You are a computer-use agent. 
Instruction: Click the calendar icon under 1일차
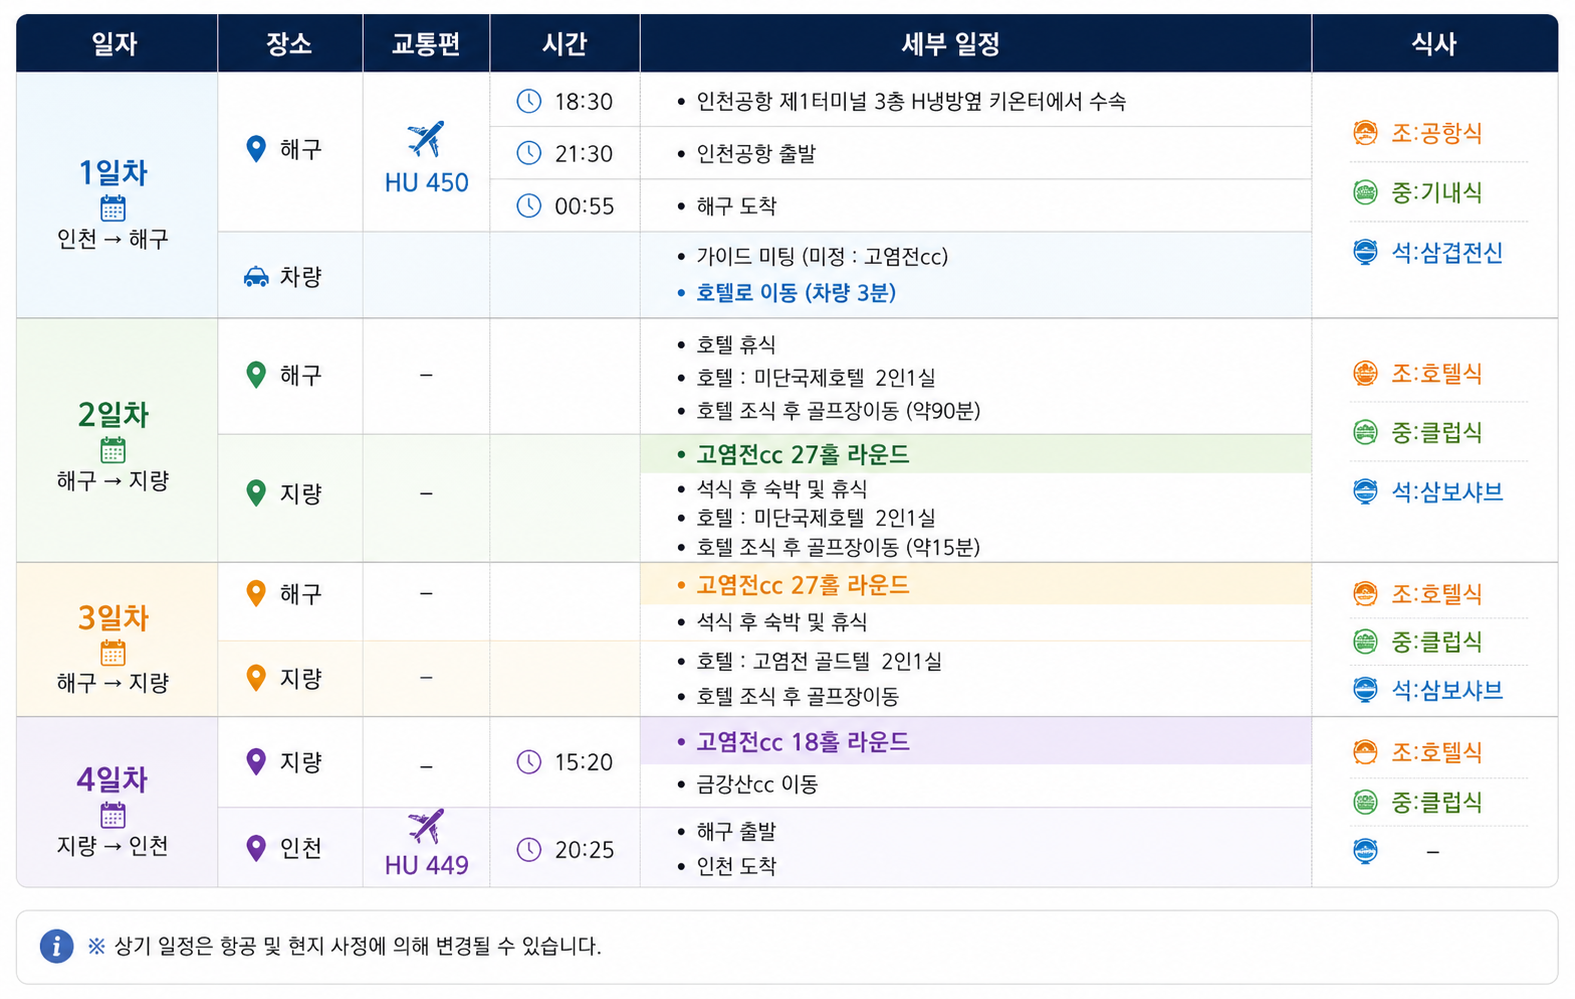click(113, 208)
